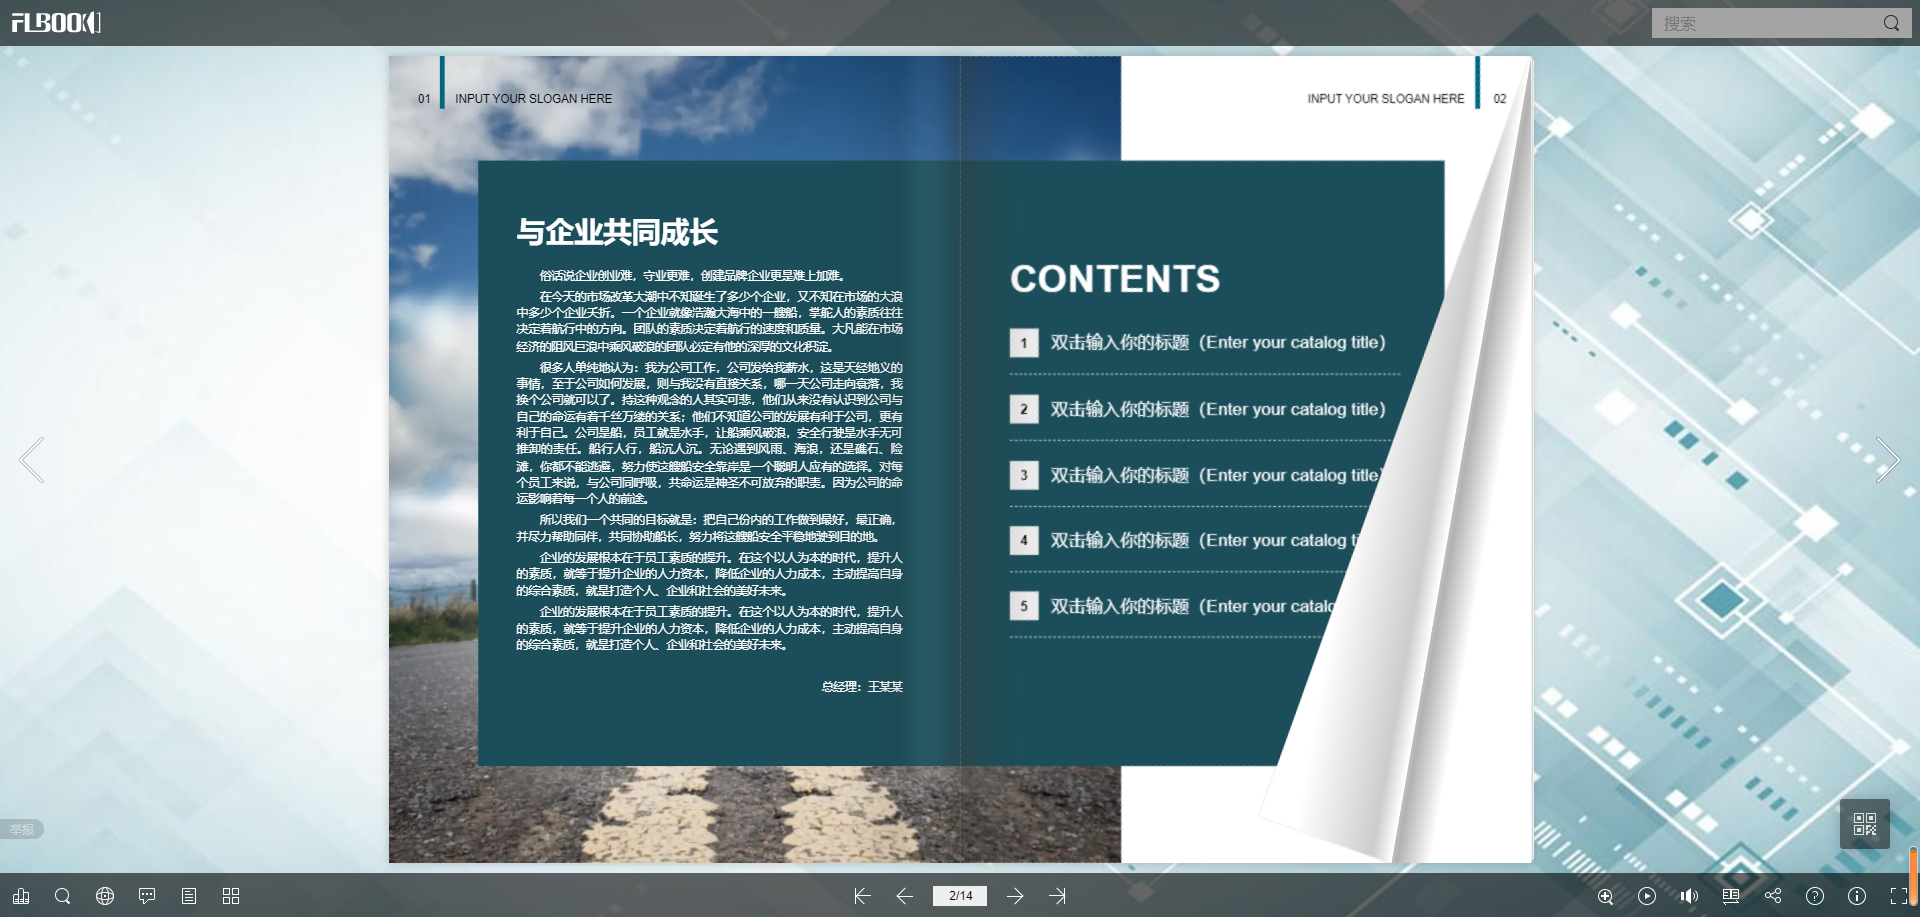Open the page thumbnails grid icon
This screenshot has width=1920, height=917.
(x=231, y=896)
